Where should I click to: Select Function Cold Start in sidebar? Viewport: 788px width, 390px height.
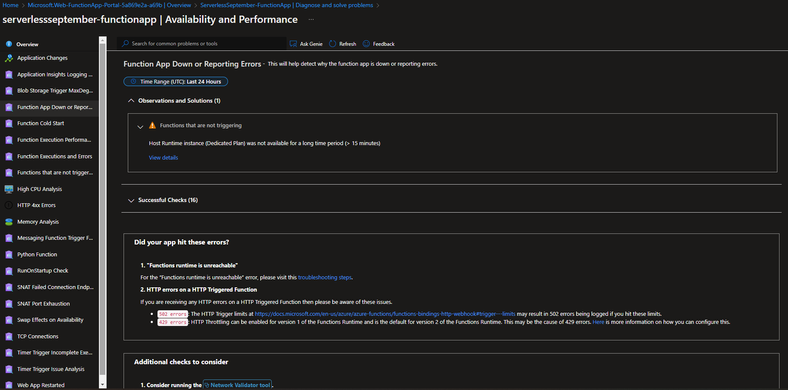41,123
